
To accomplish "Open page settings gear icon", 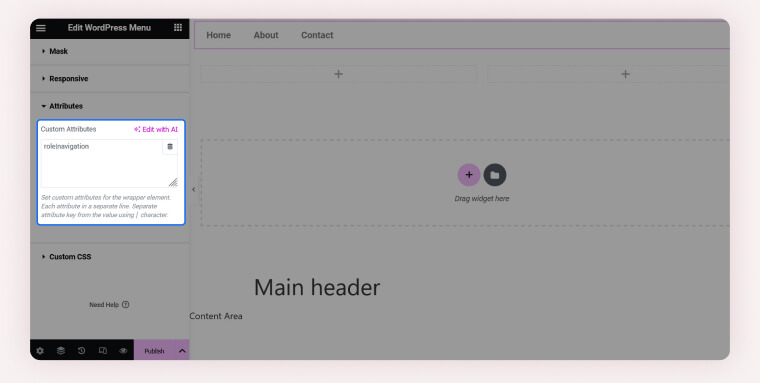I will [x=40, y=351].
